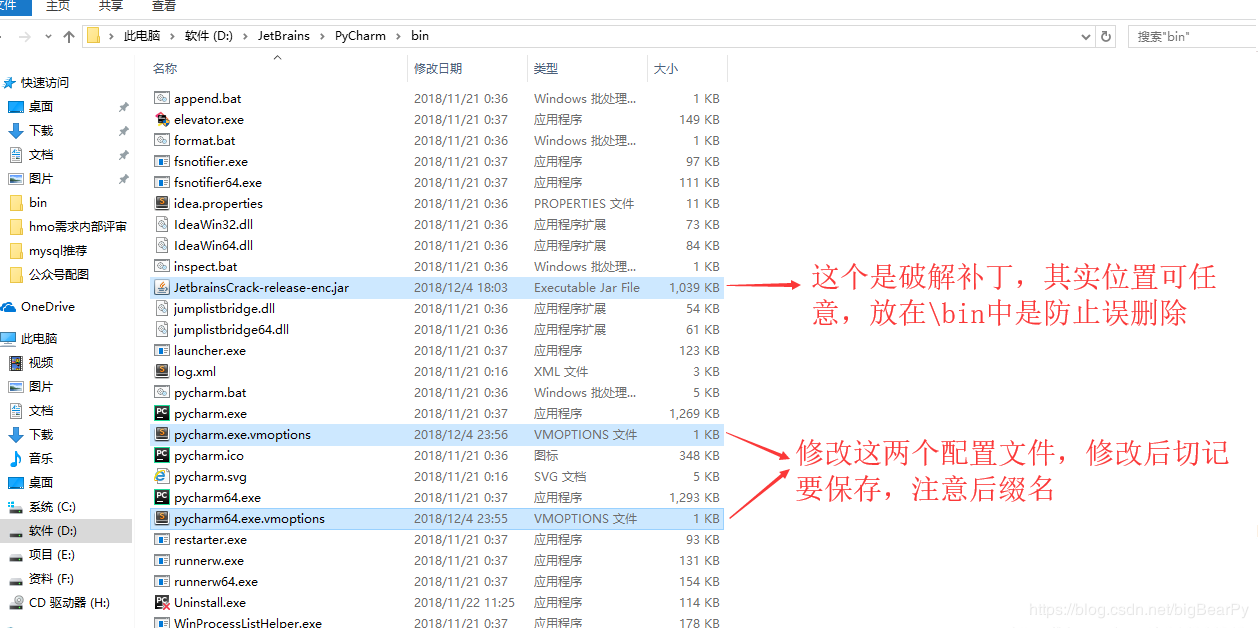Select the fsnotifier.exe file icon

click(162, 161)
